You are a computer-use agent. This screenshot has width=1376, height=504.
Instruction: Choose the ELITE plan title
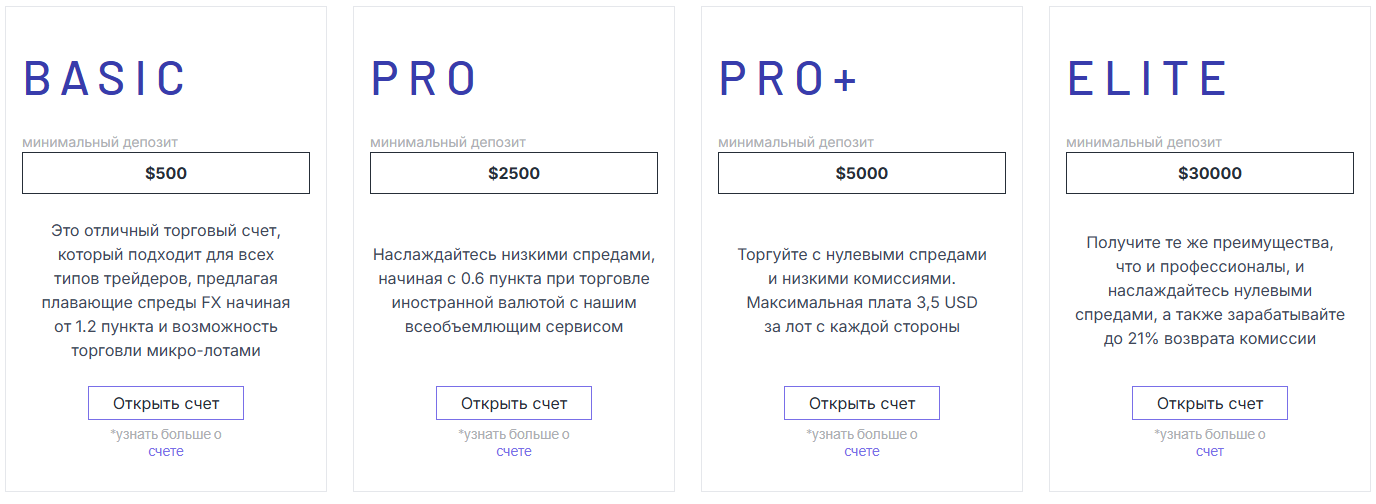click(x=1148, y=79)
